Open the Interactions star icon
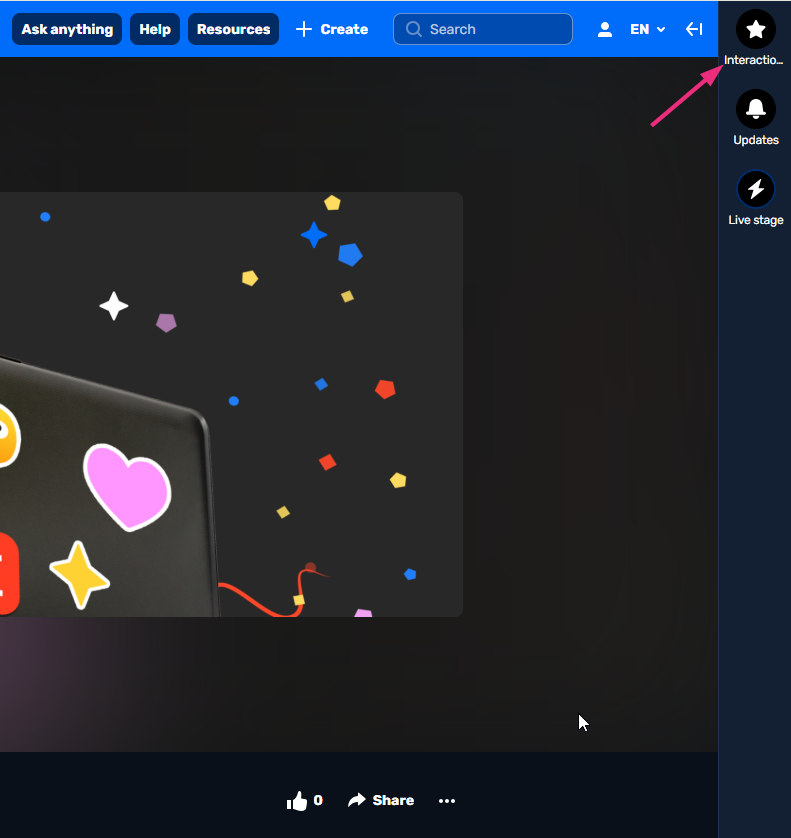 point(756,29)
